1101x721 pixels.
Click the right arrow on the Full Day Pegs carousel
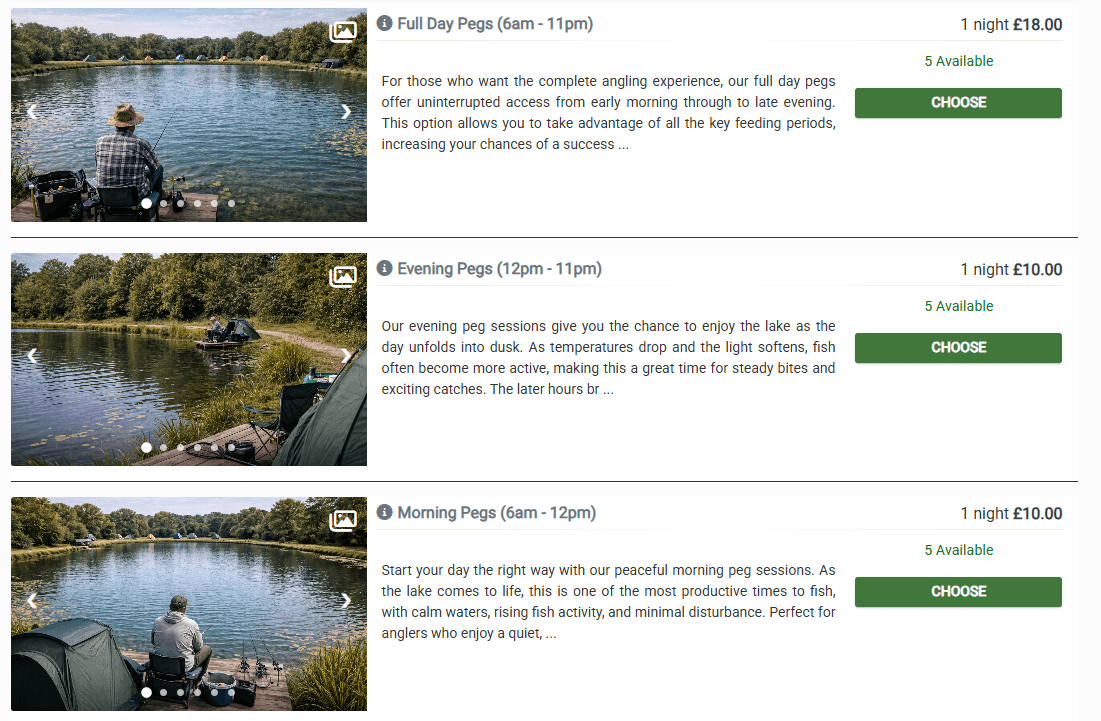click(346, 113)
